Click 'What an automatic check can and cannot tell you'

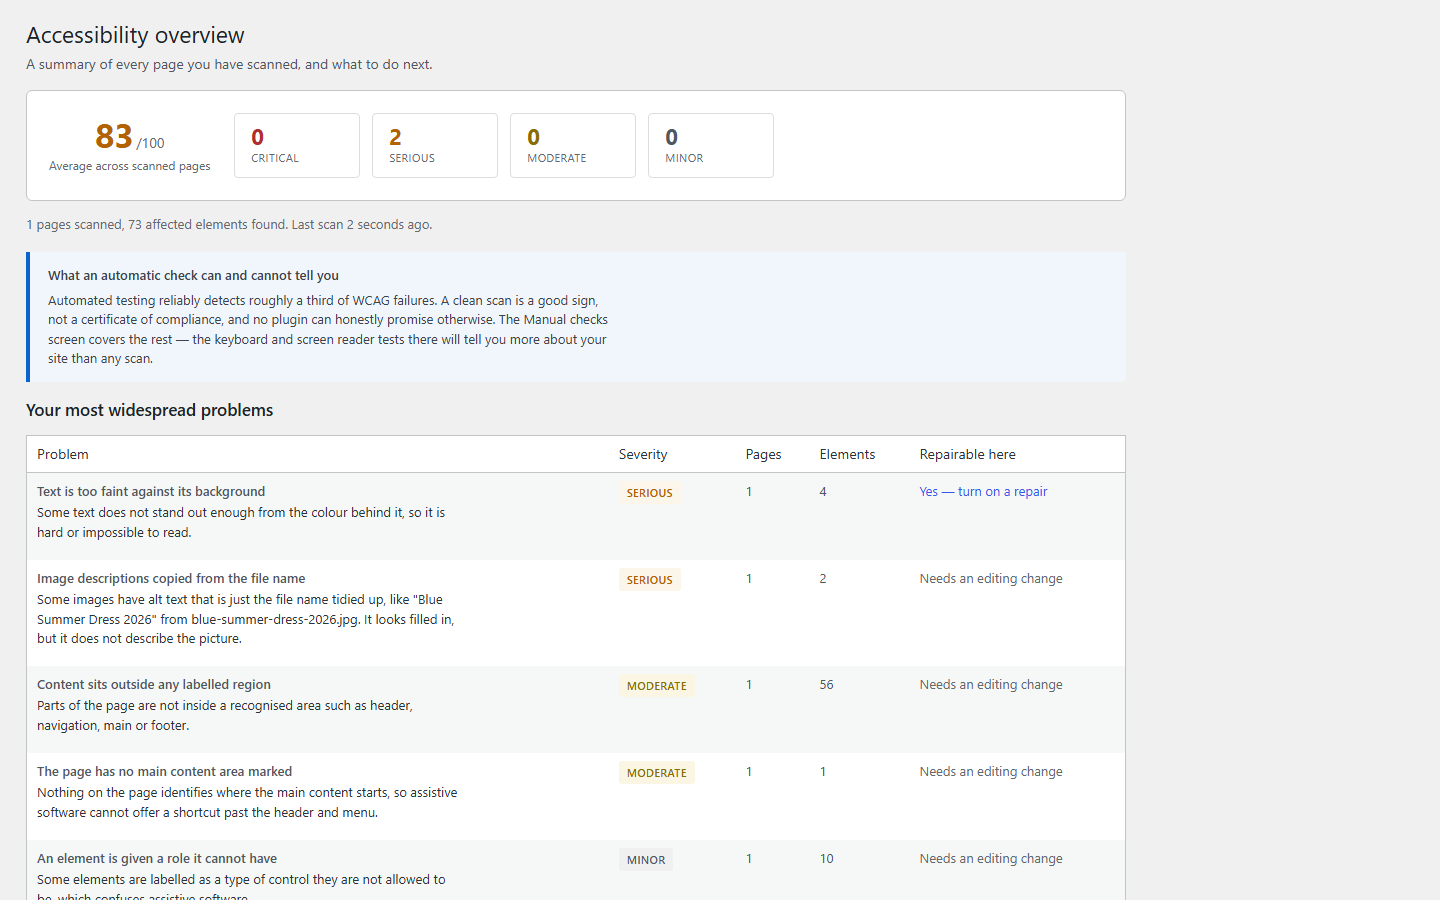193,276
